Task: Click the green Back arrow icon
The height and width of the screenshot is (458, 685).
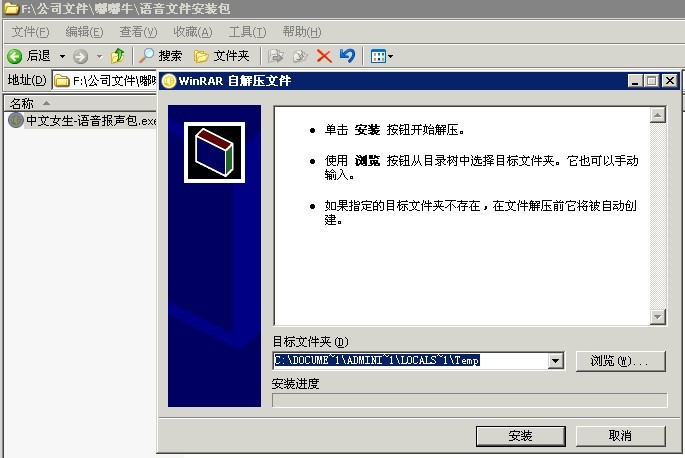Action: click(14, 56)
